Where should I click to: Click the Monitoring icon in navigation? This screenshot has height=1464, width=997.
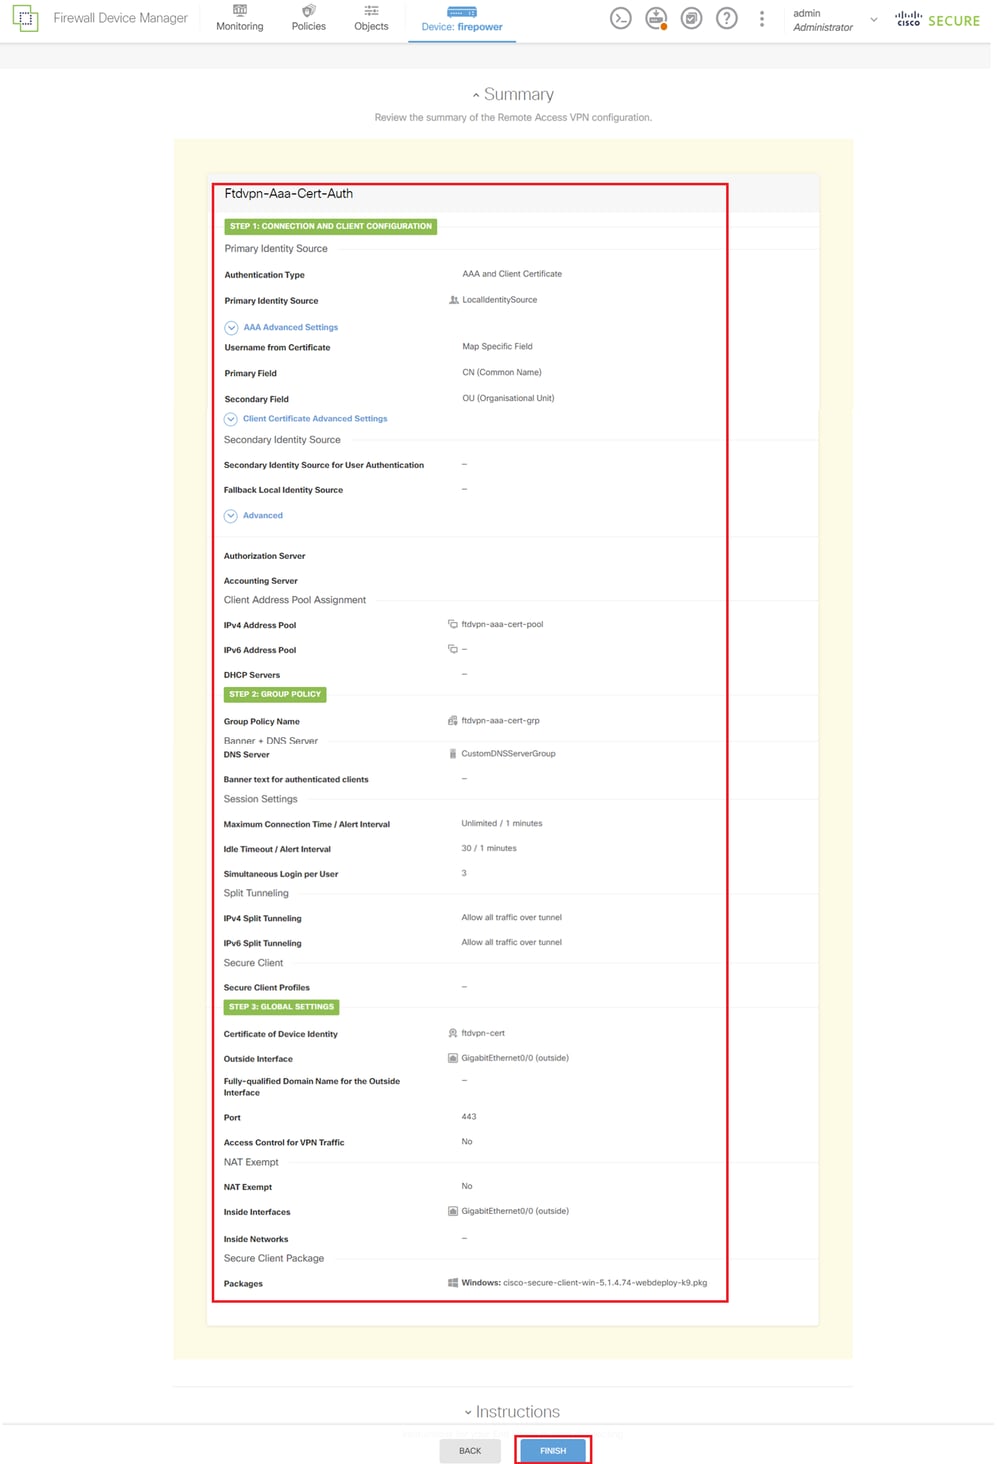240,10
